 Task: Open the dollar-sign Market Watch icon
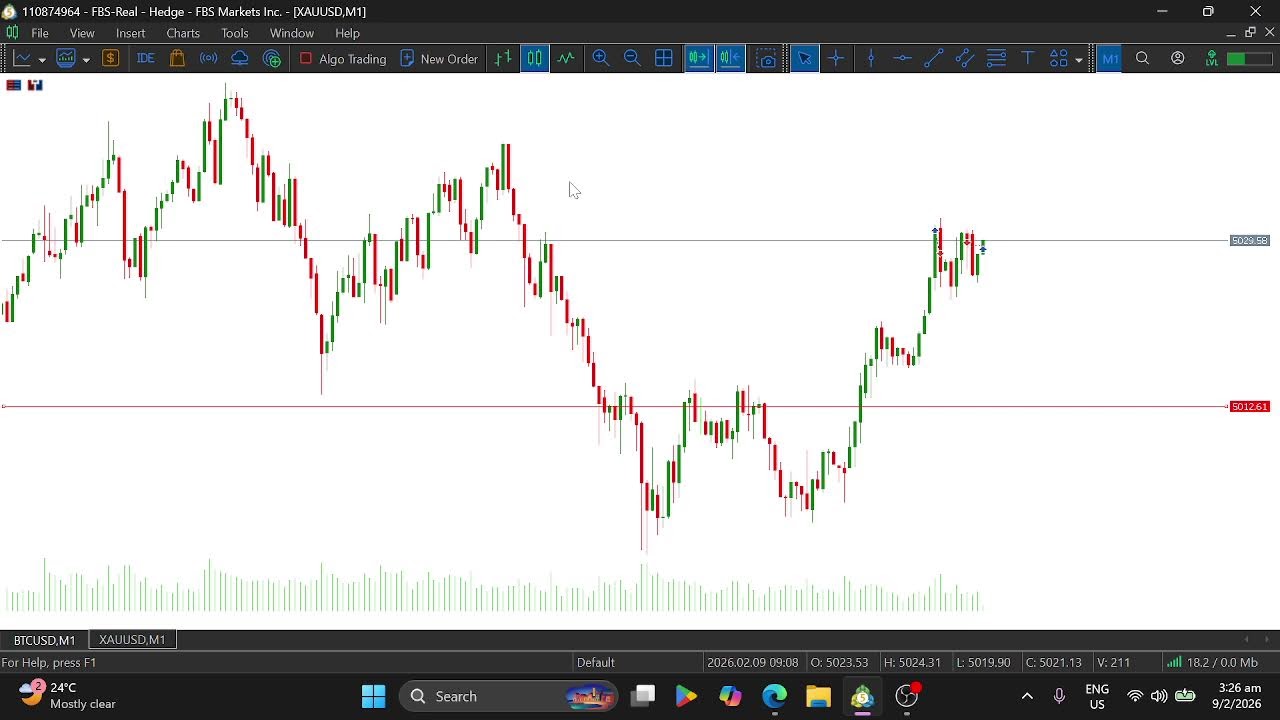[111, 59]
